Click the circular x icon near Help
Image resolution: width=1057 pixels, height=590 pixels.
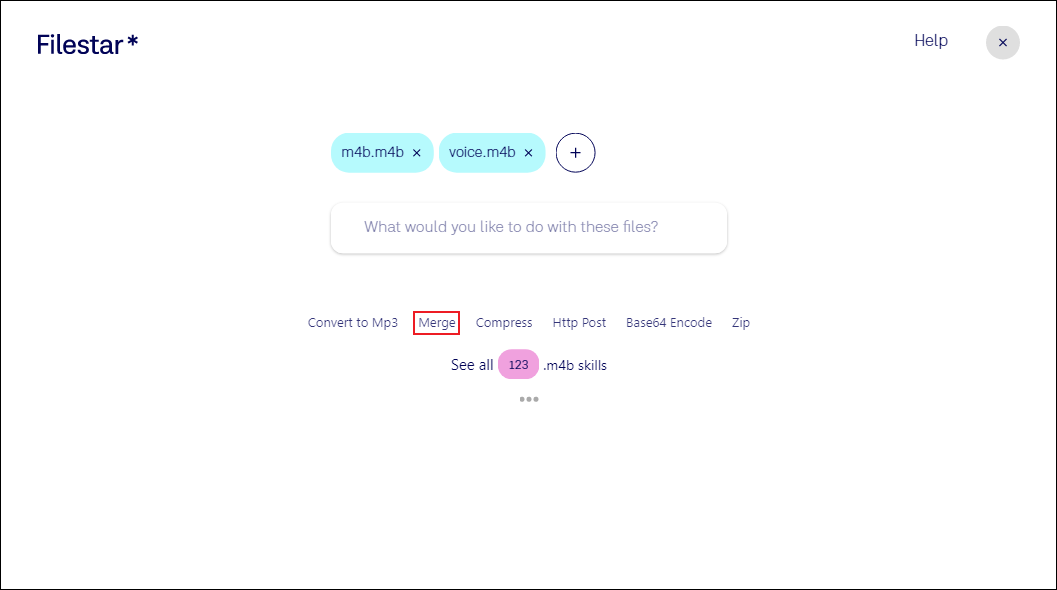pos(1003,42)
